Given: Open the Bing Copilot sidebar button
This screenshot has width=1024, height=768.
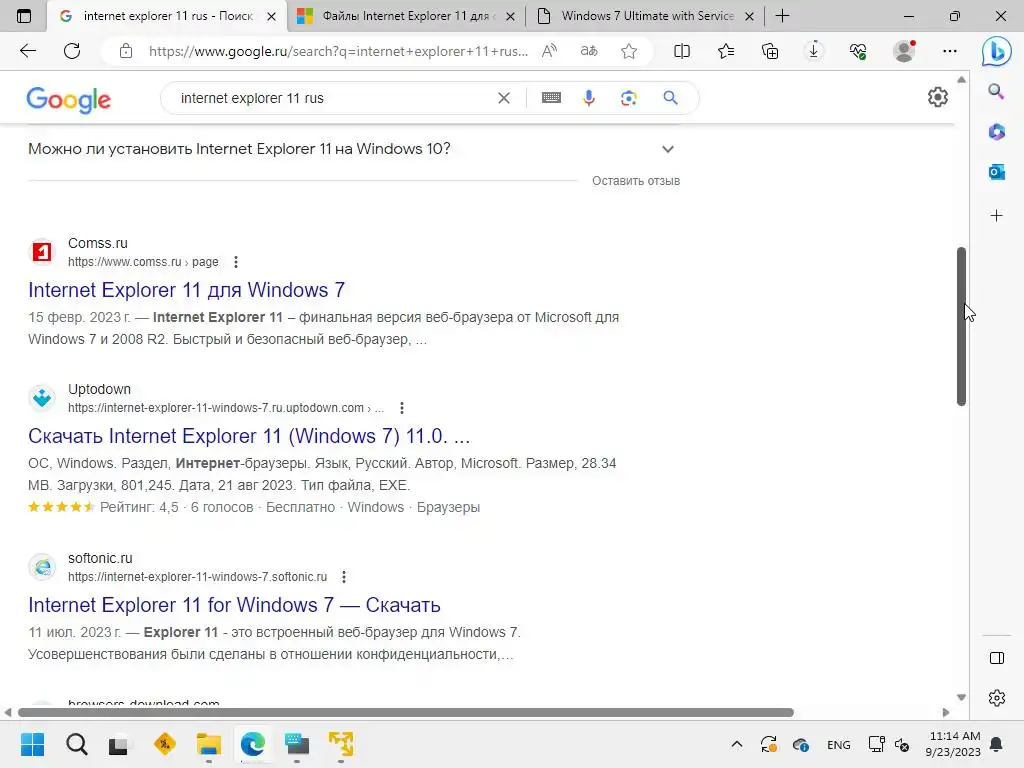Looking at the screenshot, I should (997, 52).
